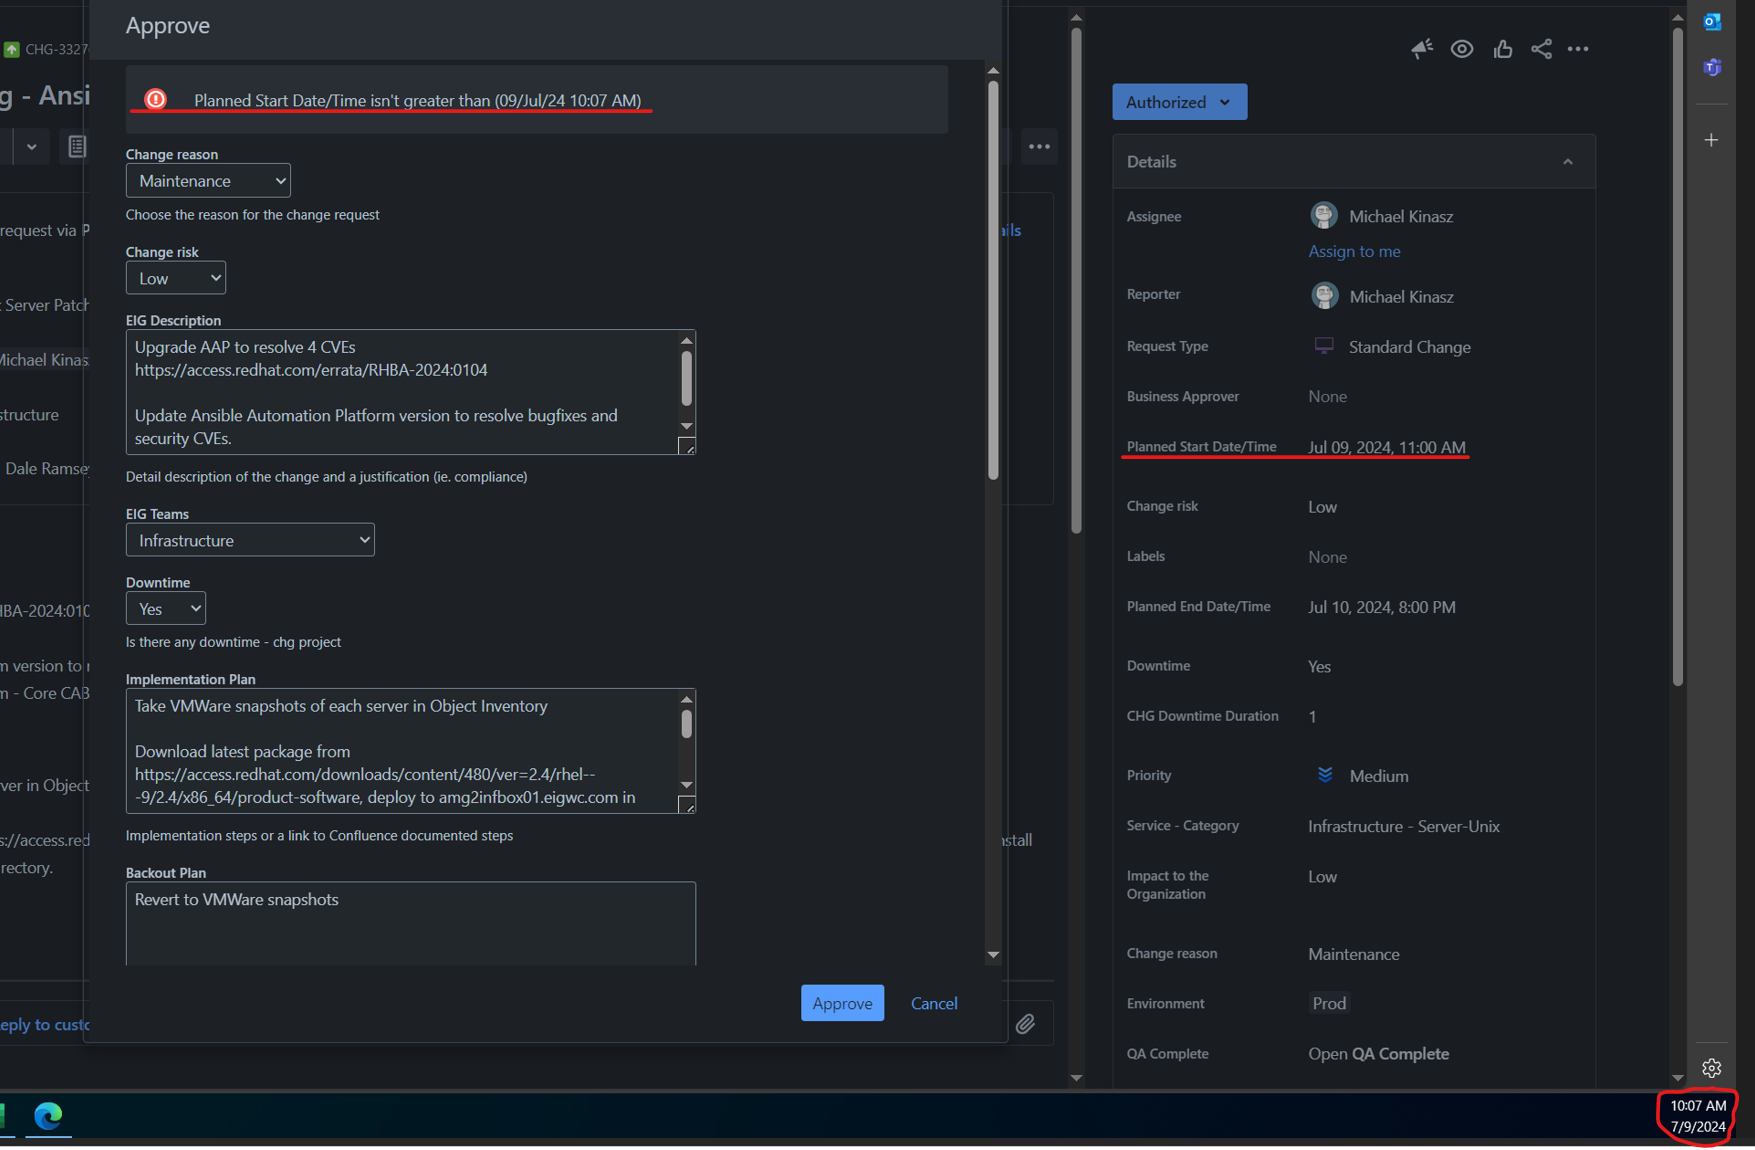Open Teams icon in right sidebar
The width and height of the screenshot is (1755, 1150).
coord(1712,68)
